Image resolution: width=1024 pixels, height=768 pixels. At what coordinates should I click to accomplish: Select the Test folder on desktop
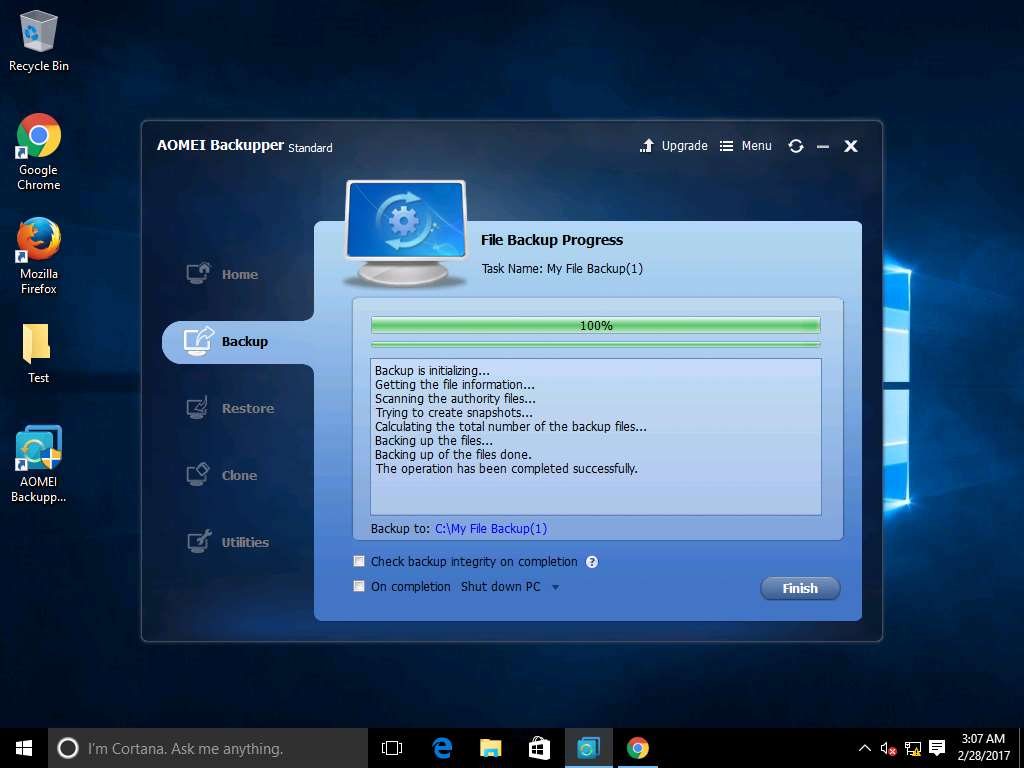[x=38, y=353]
